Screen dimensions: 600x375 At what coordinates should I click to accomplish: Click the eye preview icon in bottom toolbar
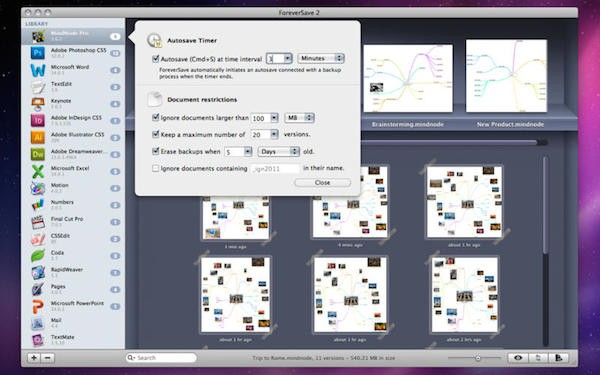pos(518,358)
